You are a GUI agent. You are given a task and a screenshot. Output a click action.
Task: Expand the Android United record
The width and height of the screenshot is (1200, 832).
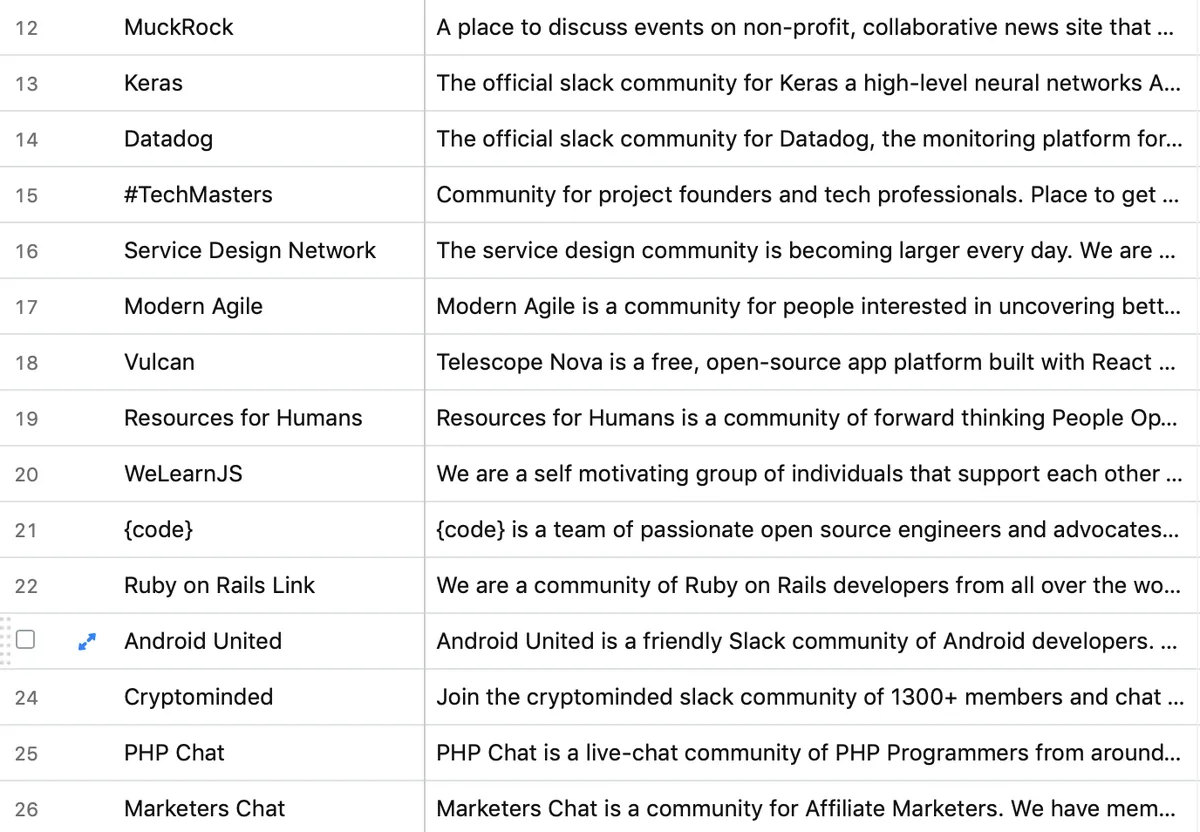point(87,642)
